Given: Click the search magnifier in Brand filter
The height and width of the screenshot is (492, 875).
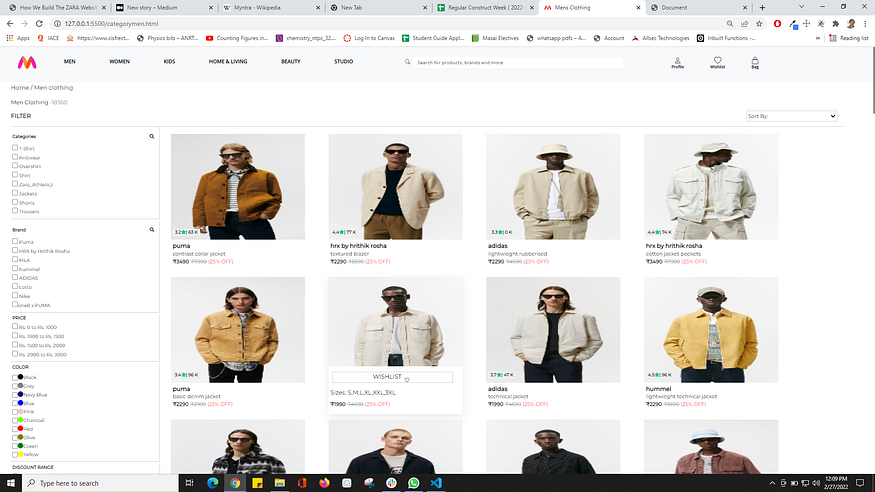Looking at the screenshot, I should coord(152,229).
